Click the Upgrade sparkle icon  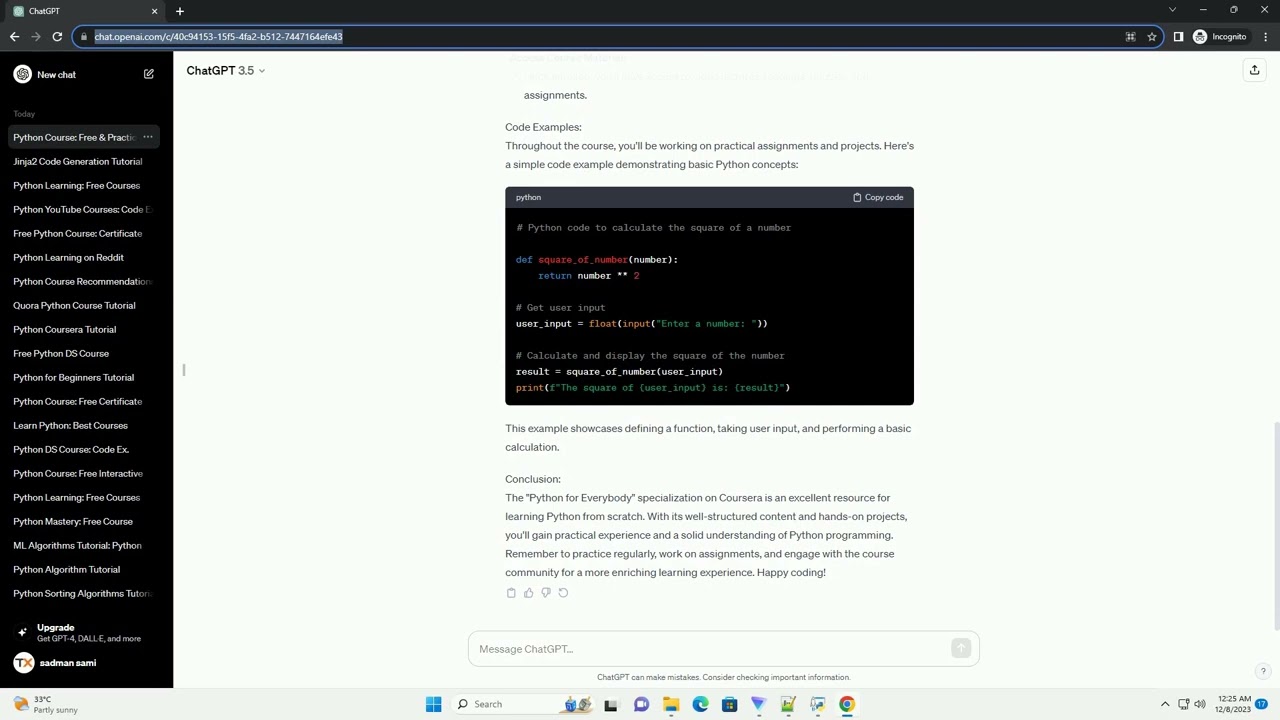tap(22, 632)
